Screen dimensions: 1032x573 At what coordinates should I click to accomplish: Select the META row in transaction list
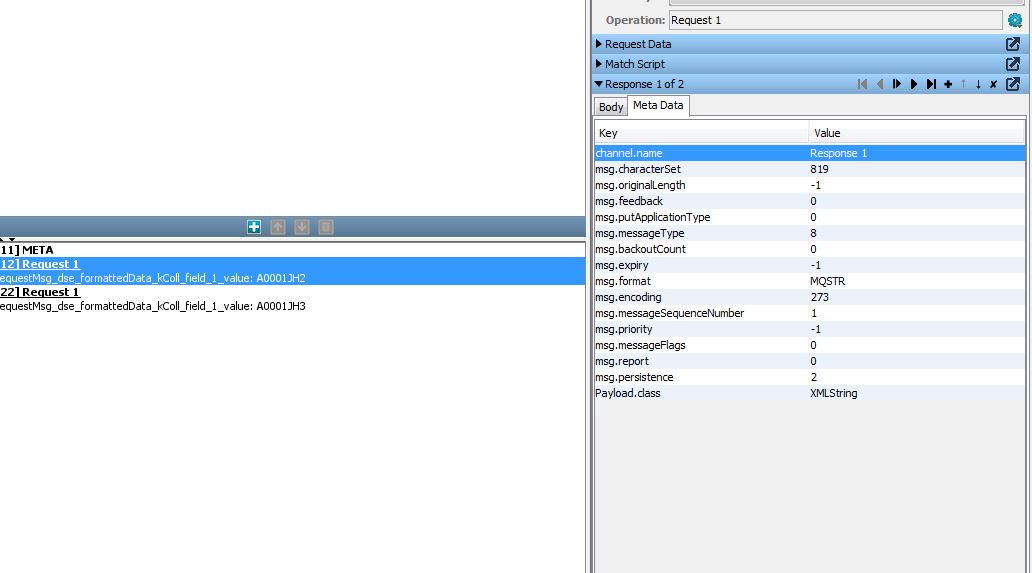(x=292, y=250)
